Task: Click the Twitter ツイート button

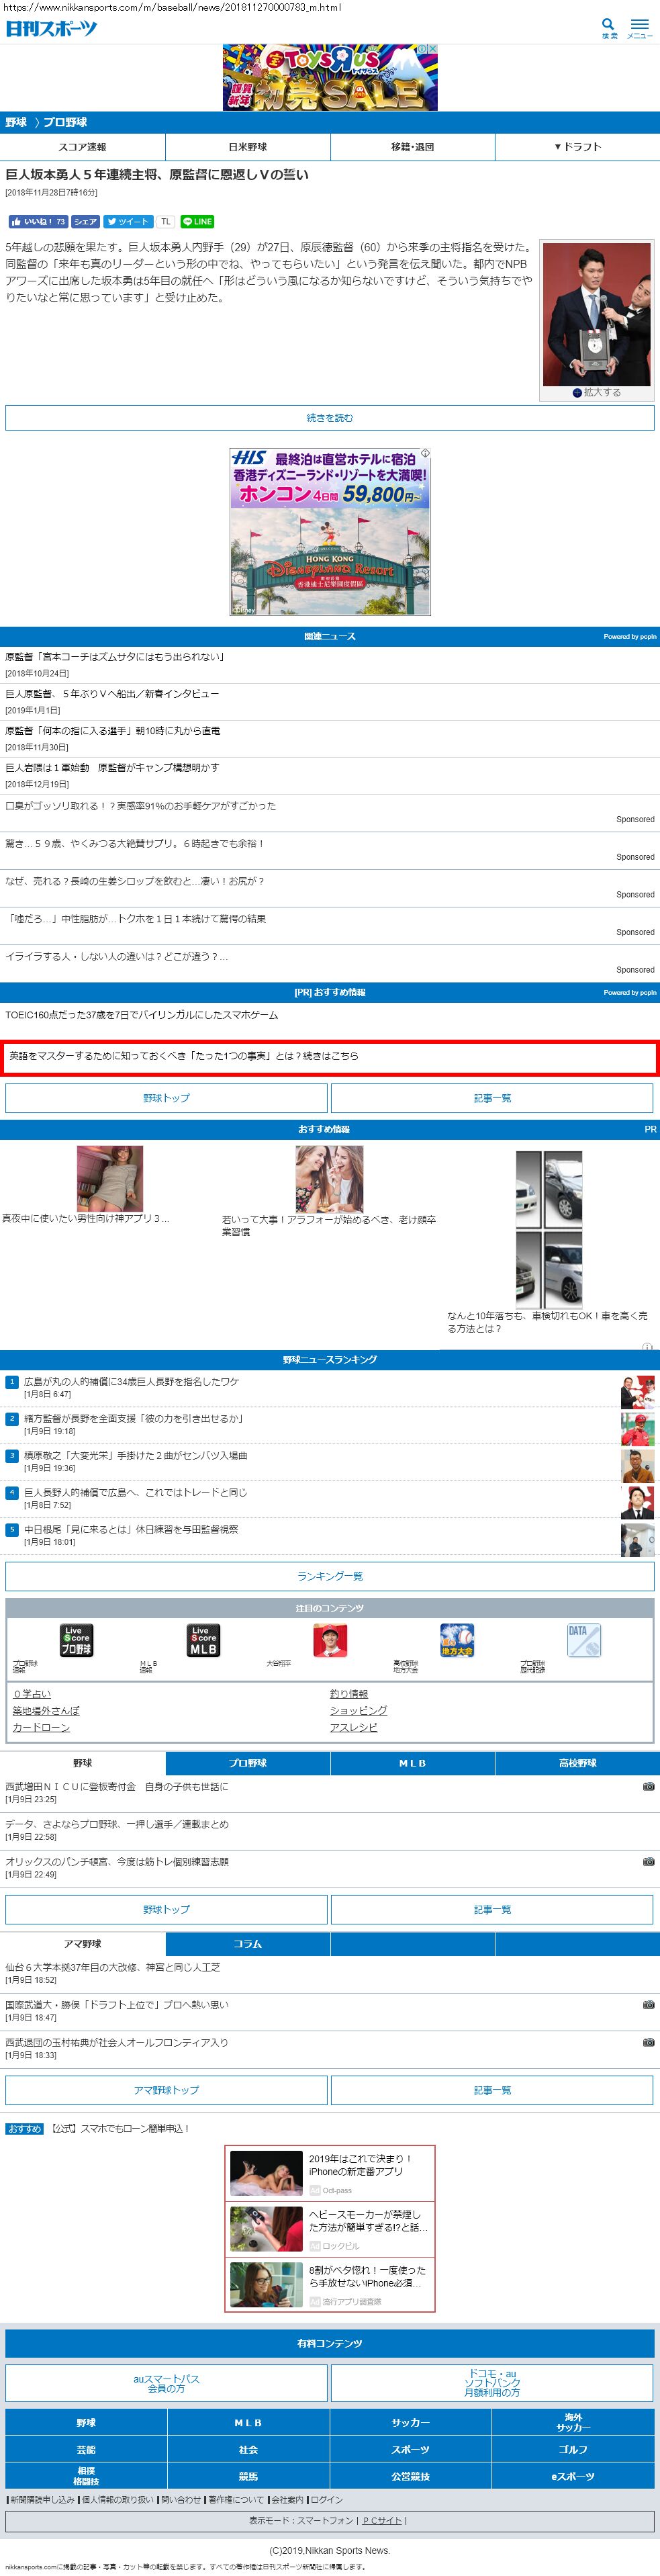Action: pyautogui.click(x=127, y=222)
